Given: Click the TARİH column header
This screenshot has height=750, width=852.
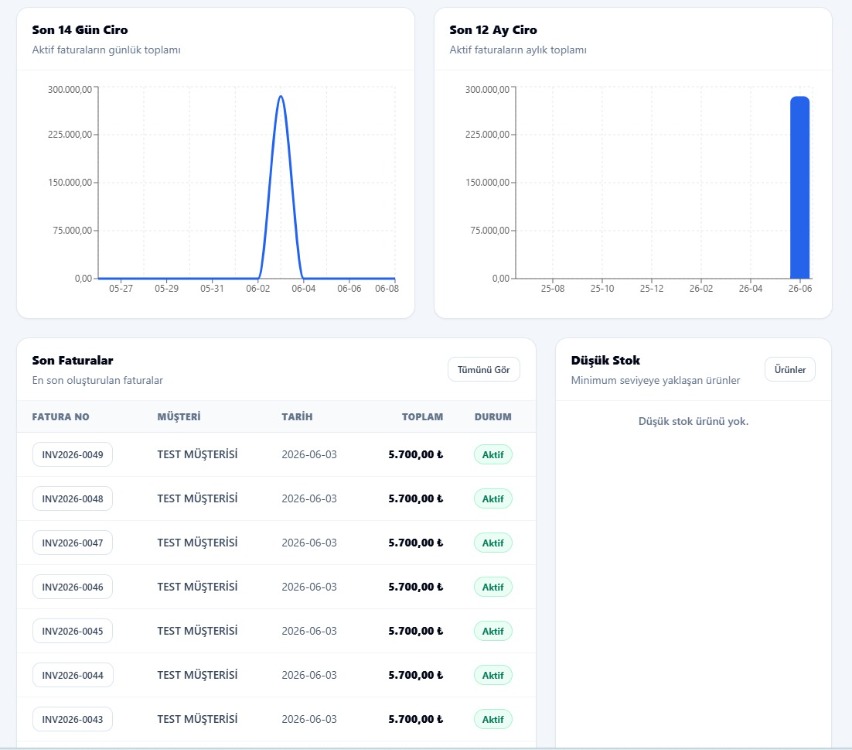Looking at the screenshot, I should pos(297,417).
